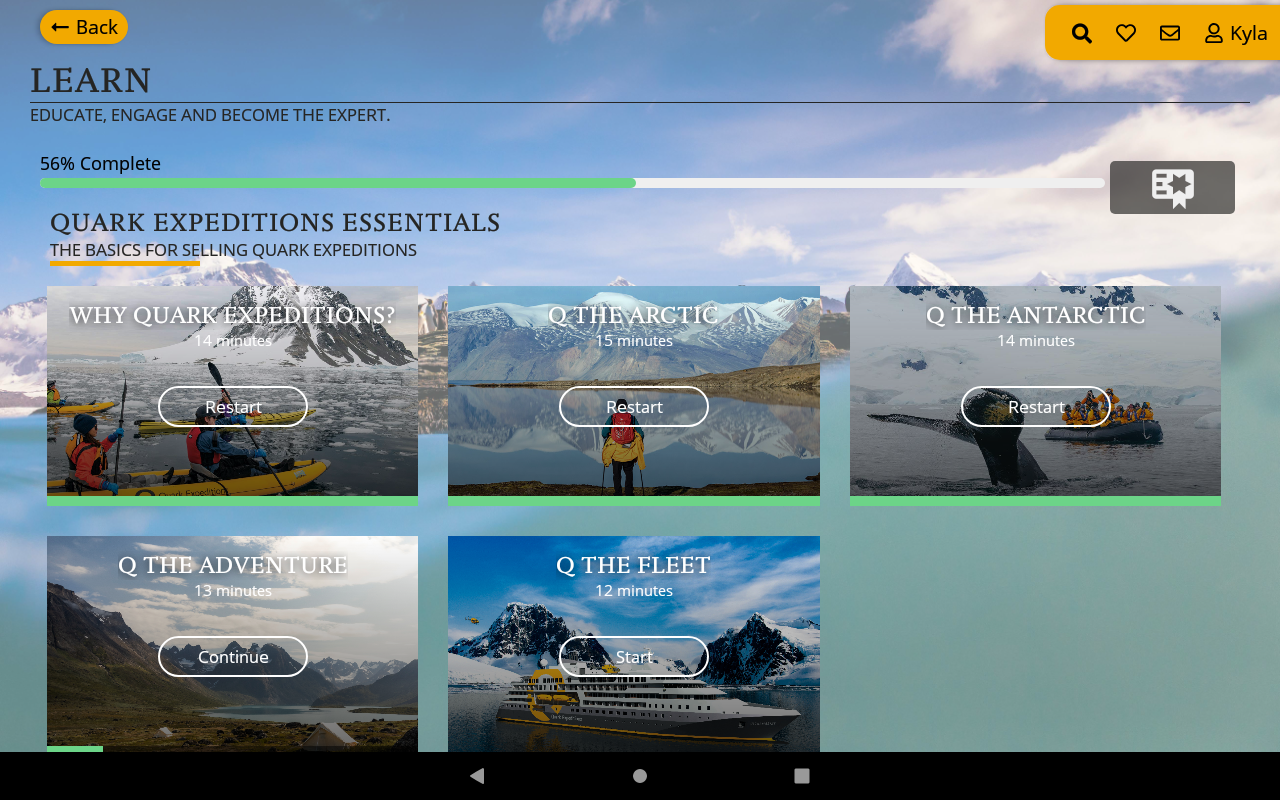Click '12 minutes' on the Fleet card
The image size is (1280, 800).
click(634, 591)
